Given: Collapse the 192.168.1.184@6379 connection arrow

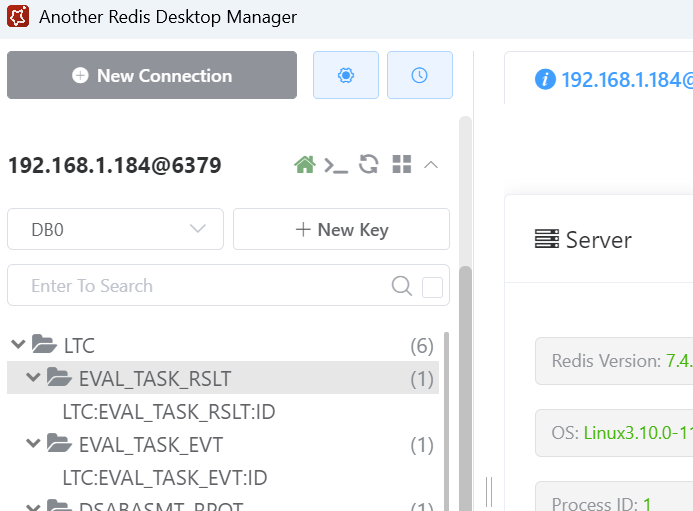Looking at the screenshot, I should tap(431, 165).
